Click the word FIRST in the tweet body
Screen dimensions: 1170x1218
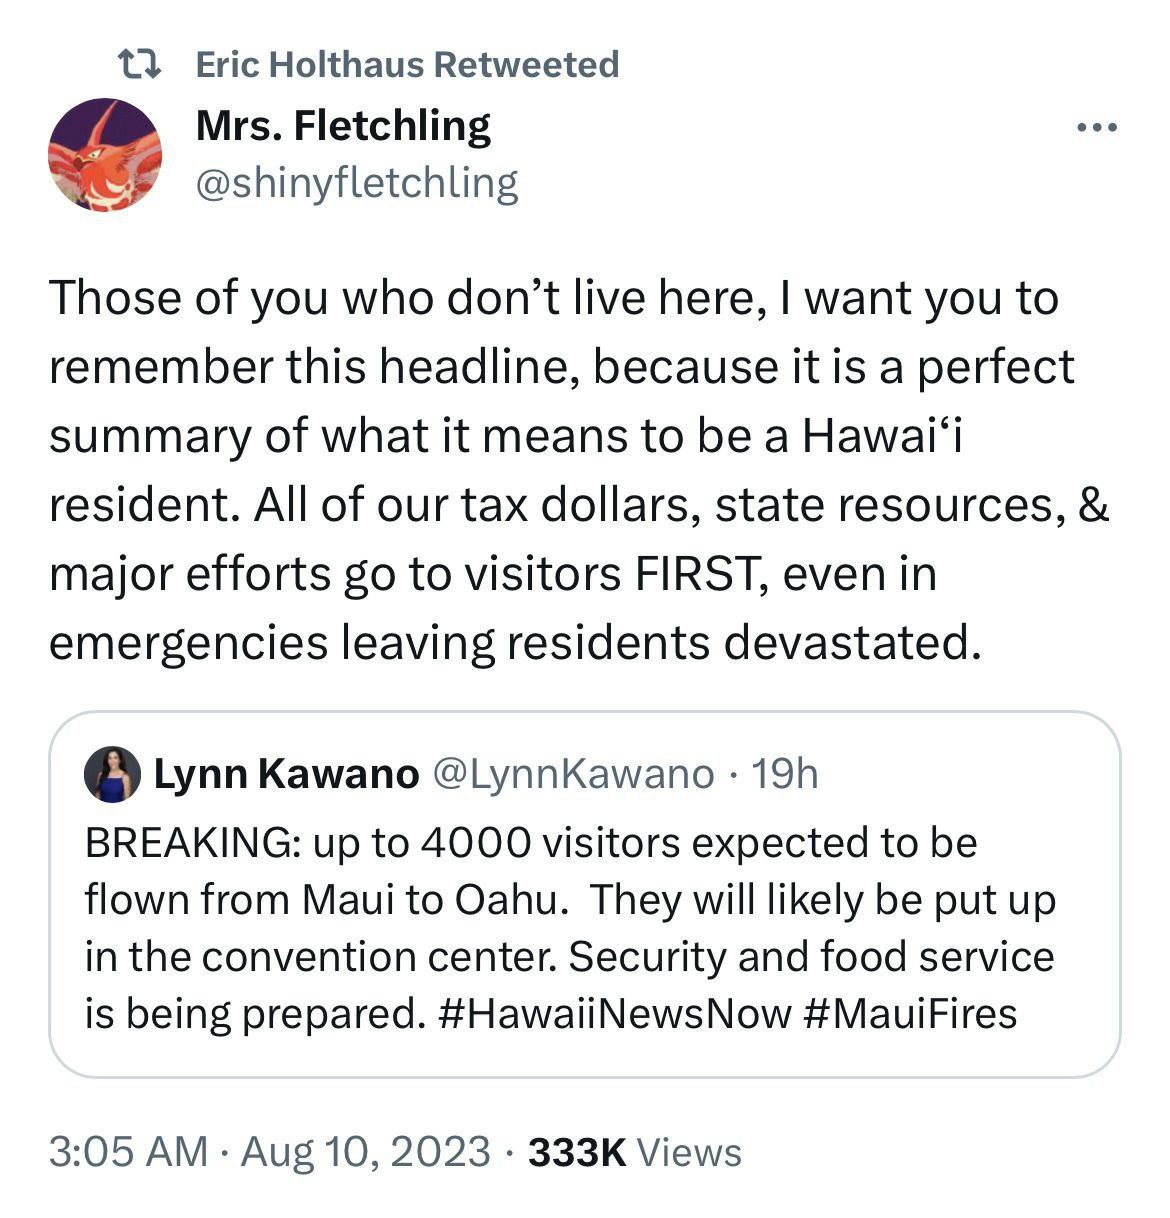pyautogui.click(x=696, y=574)
